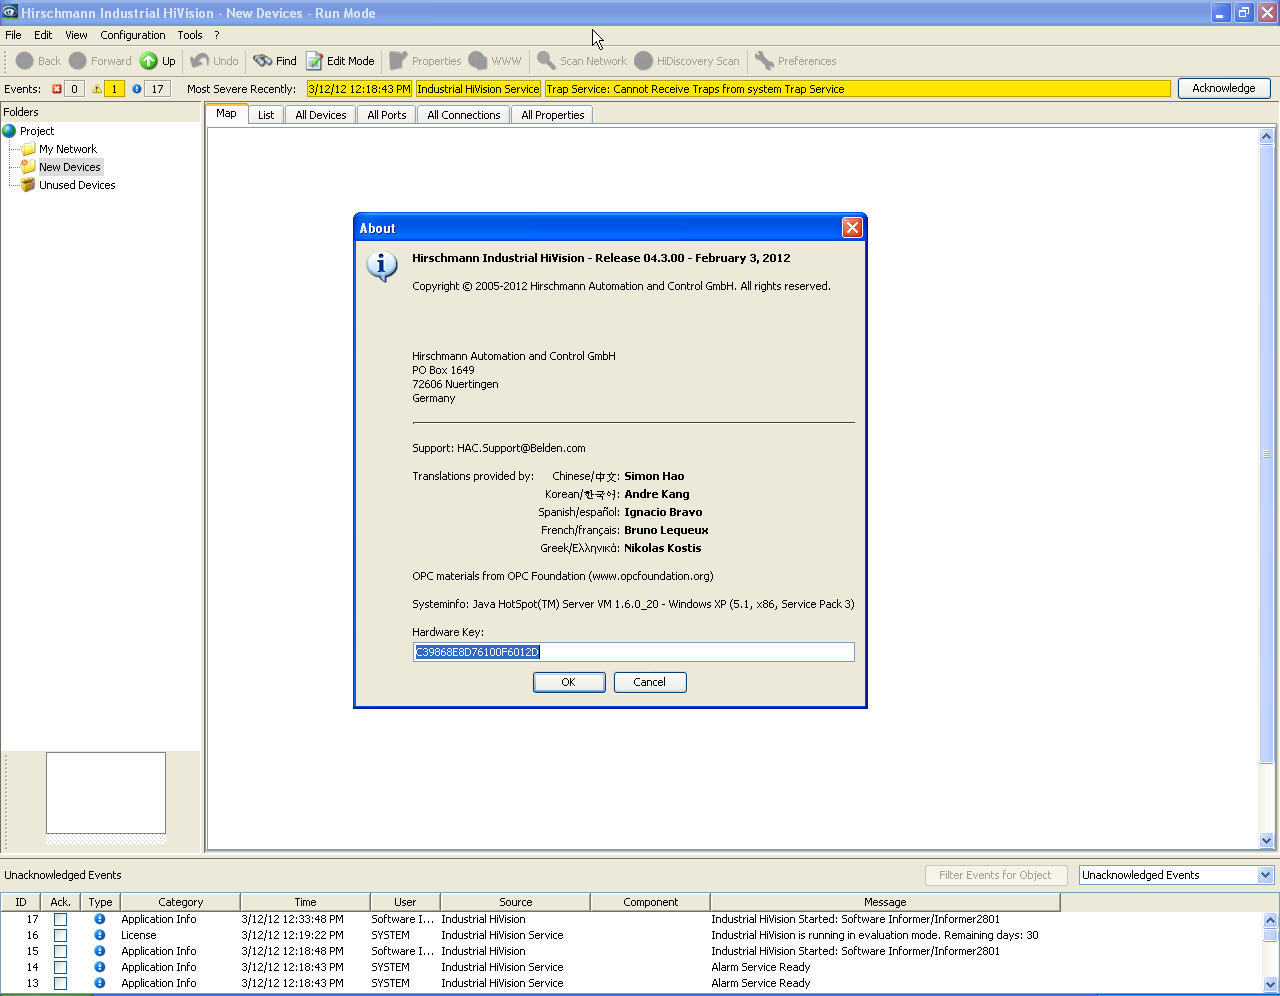Open the Configuration menu
The image size is (1280, 996).
[133, 35]
